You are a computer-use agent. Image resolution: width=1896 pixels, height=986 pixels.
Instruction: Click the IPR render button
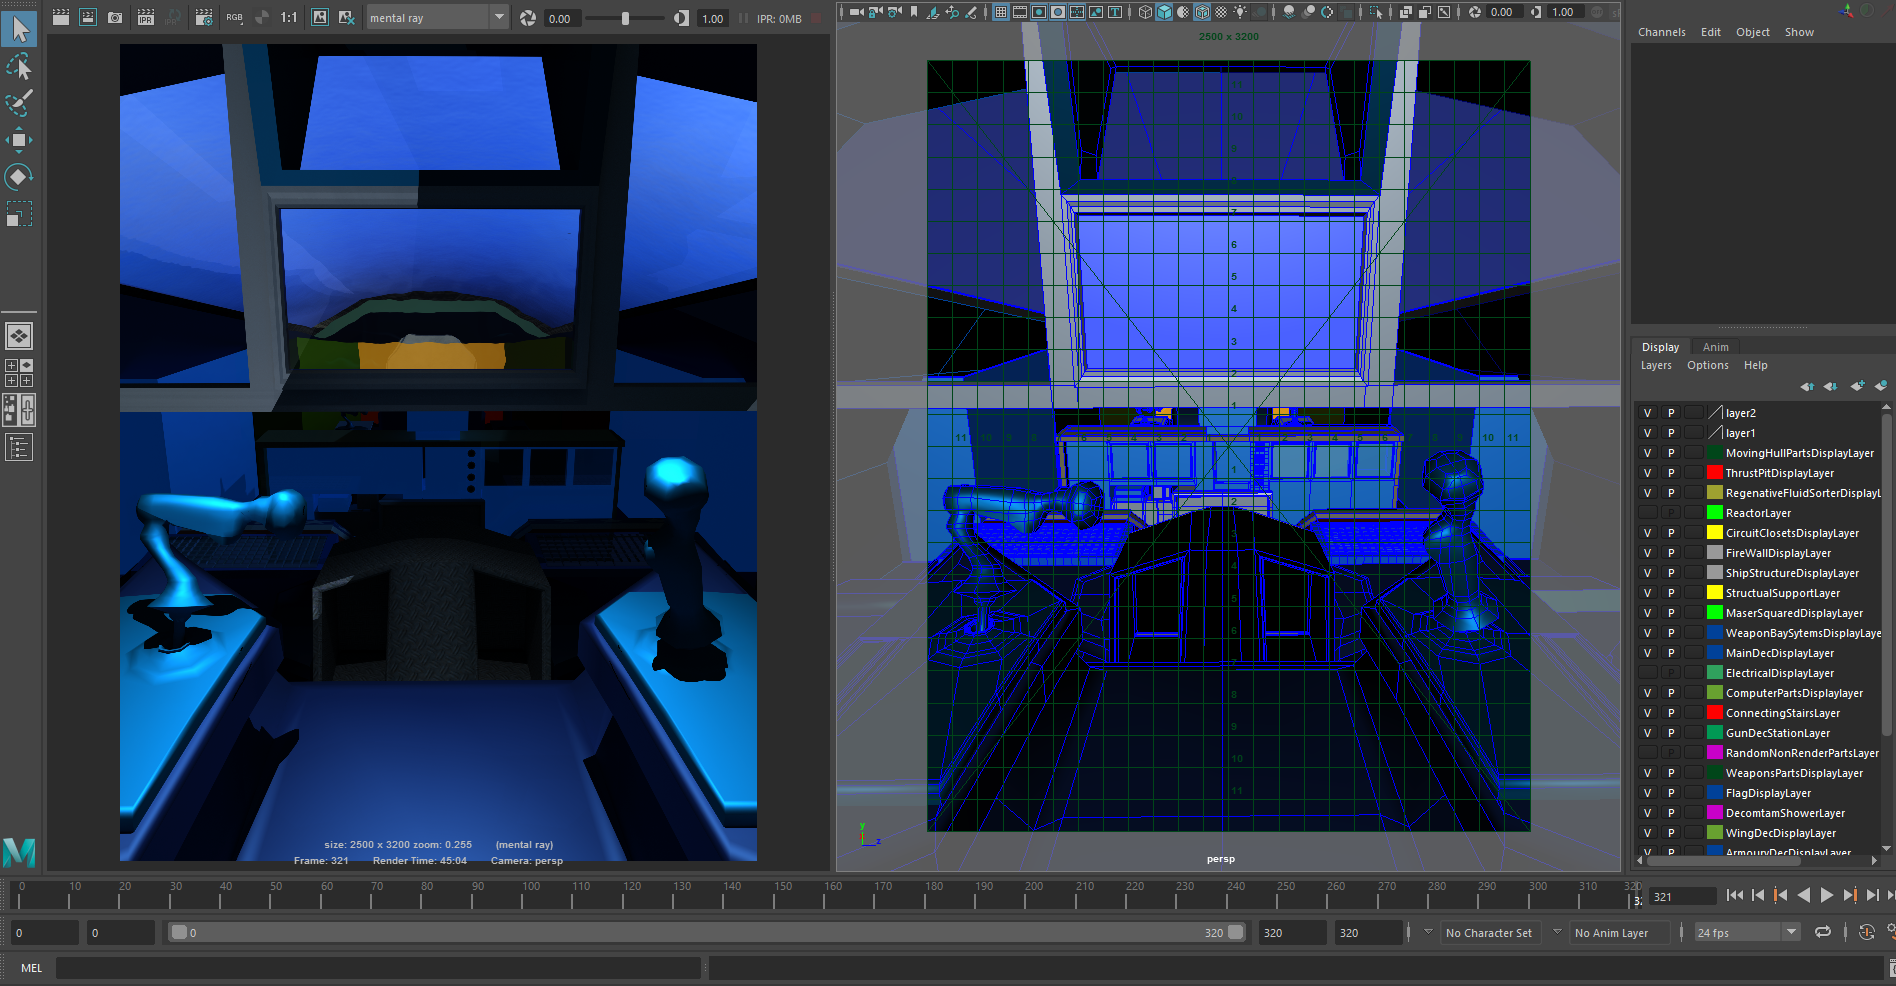click(x=146, y=18)
